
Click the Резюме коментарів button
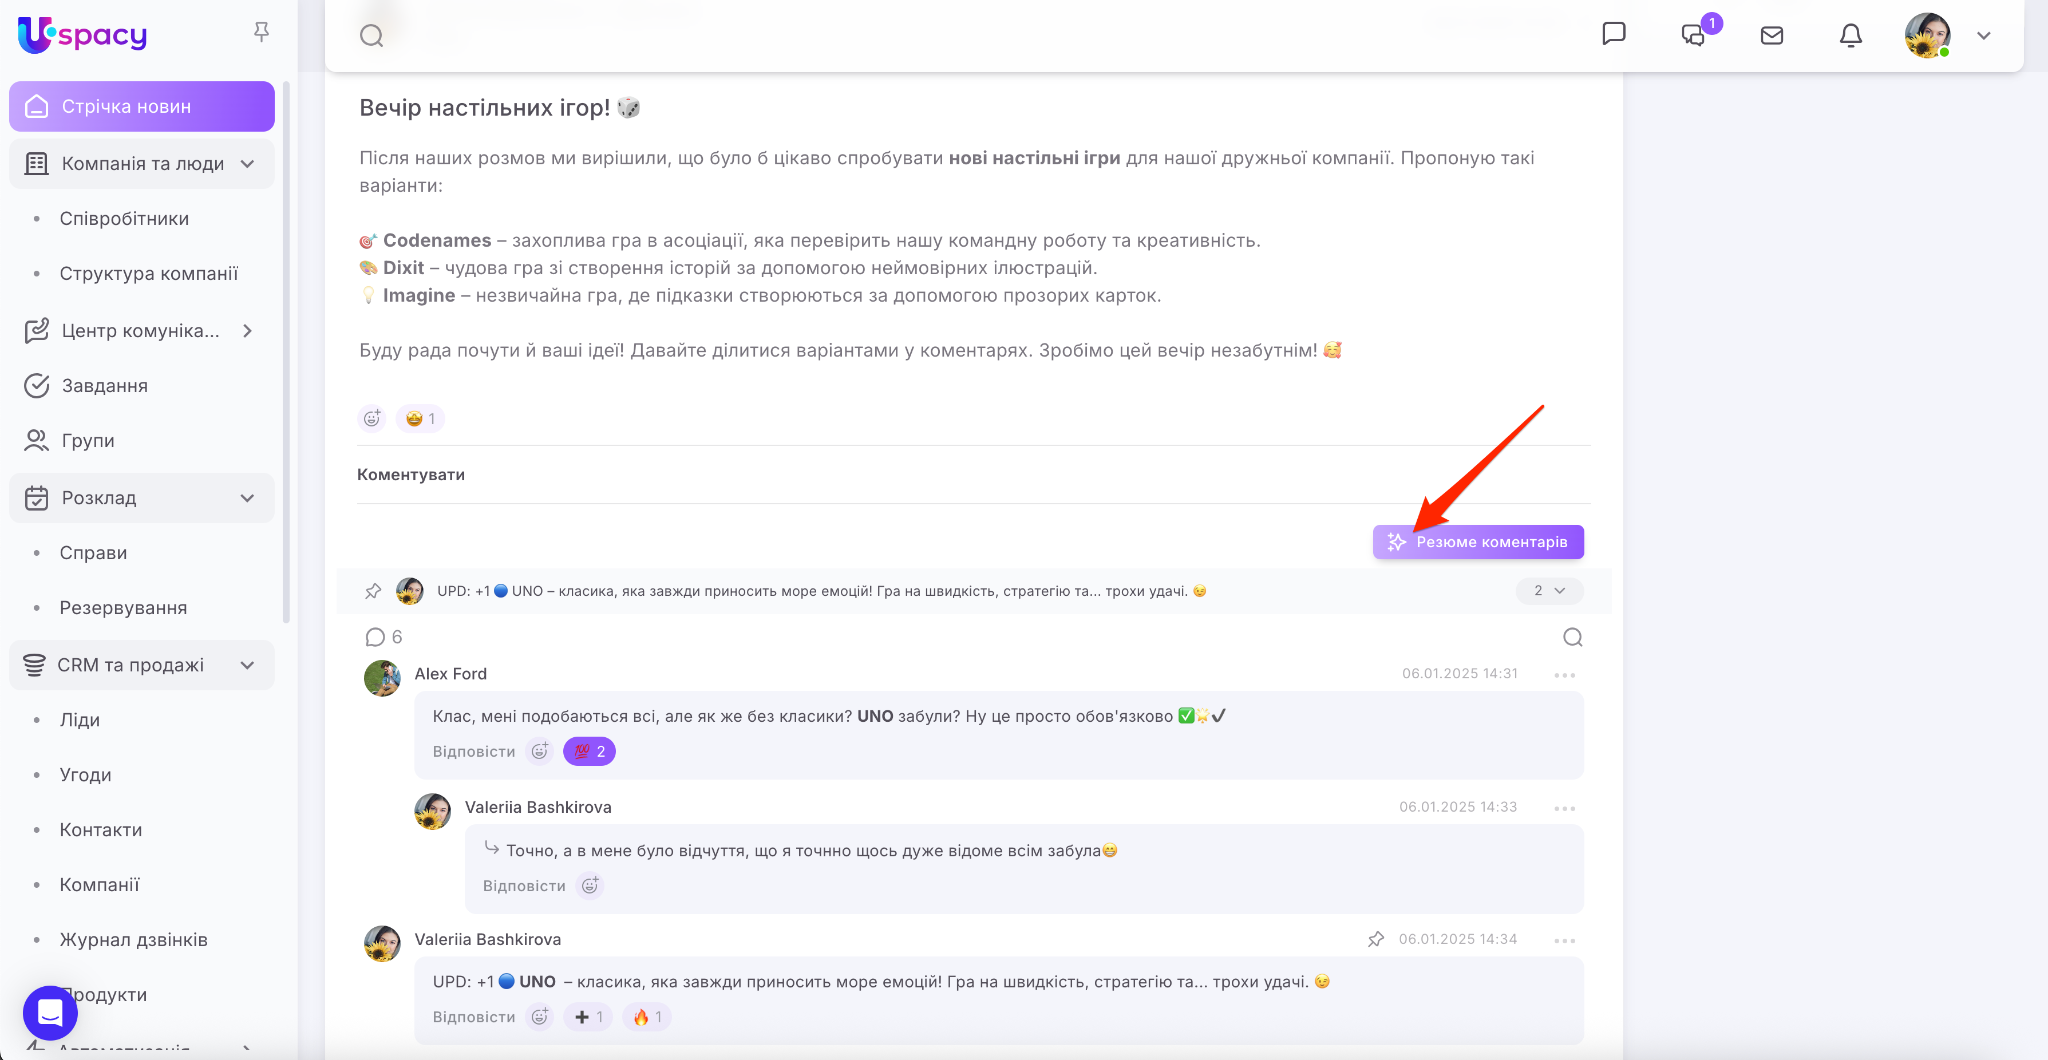pyautogui.click(x=1477, y=542)
